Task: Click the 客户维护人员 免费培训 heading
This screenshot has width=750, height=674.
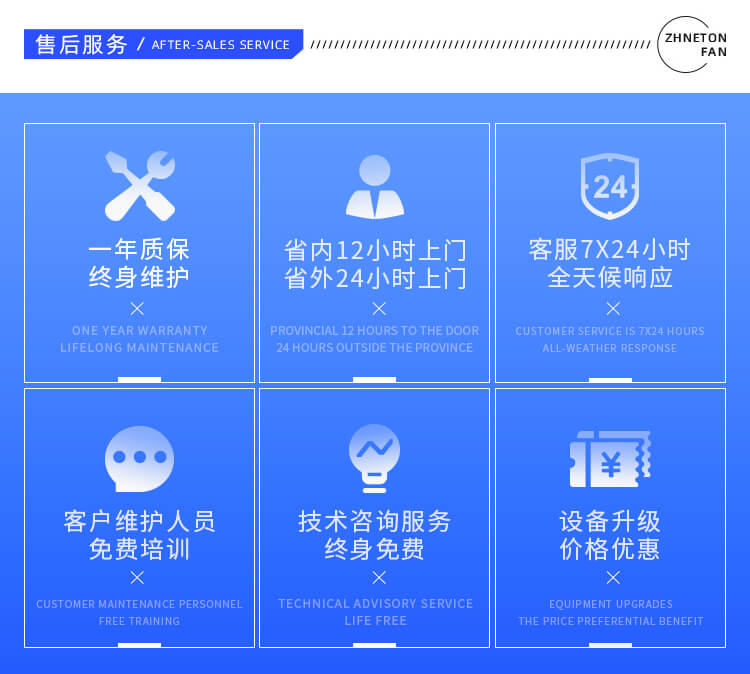Action: click(139, 535)
